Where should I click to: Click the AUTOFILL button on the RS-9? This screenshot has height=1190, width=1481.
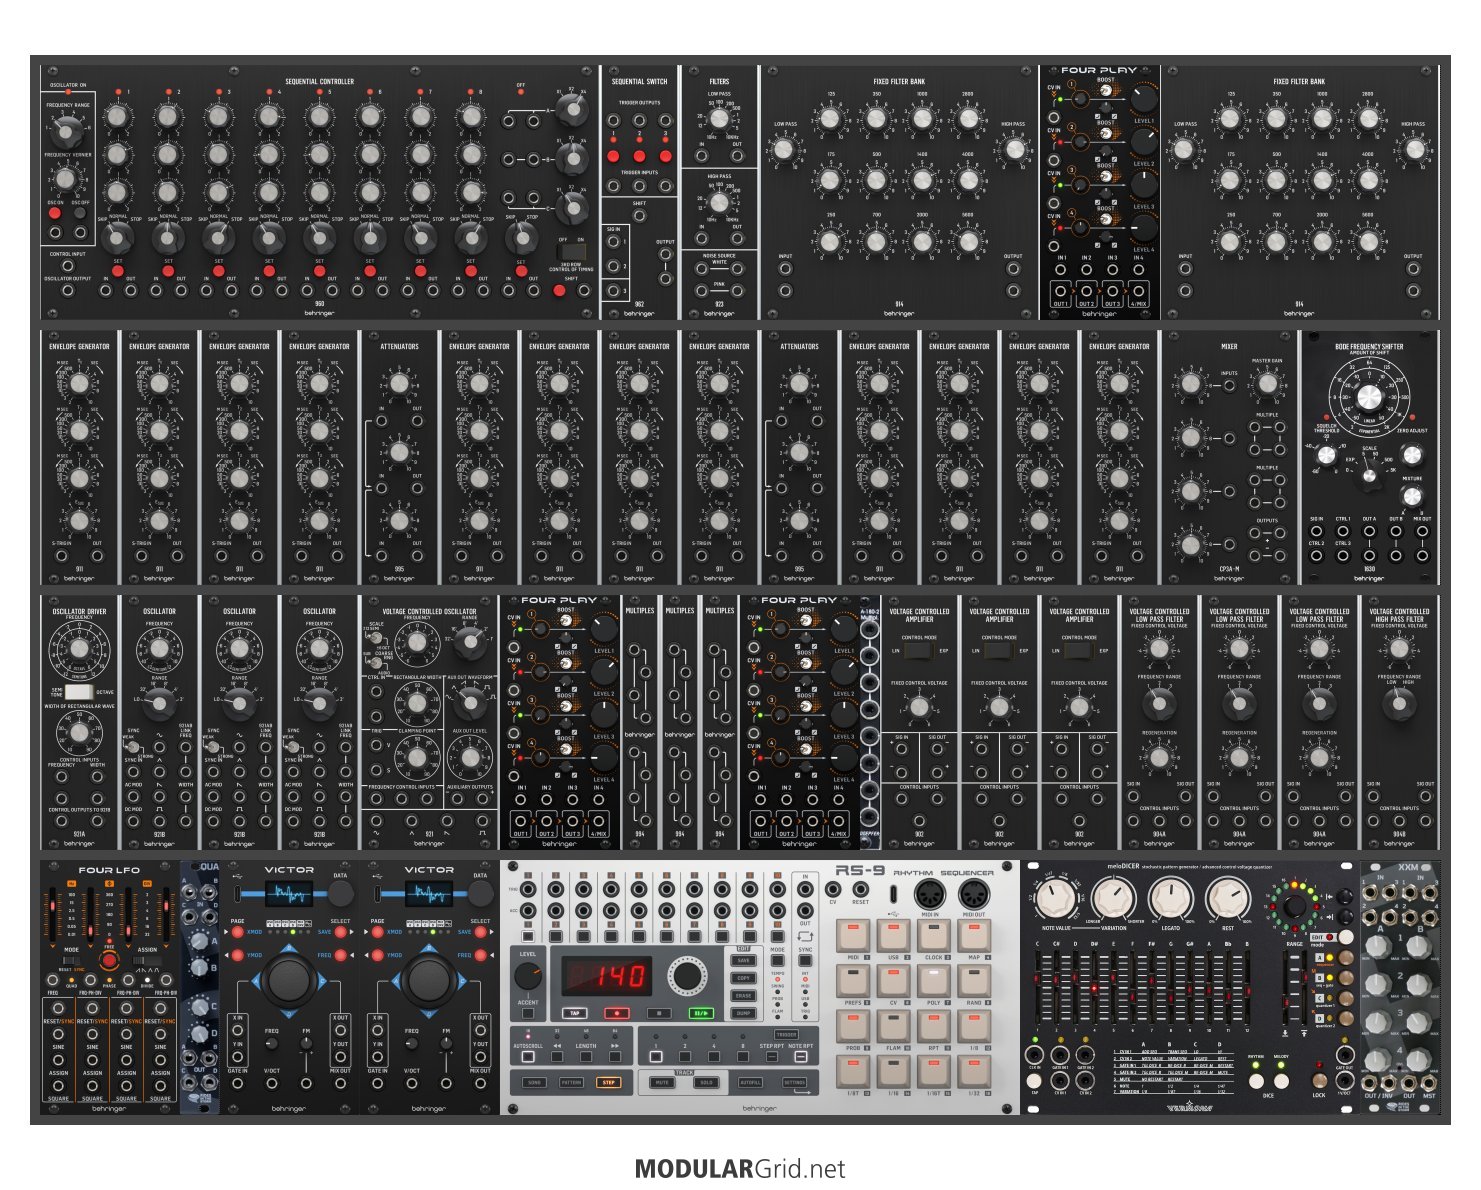tap(750, 1082)
